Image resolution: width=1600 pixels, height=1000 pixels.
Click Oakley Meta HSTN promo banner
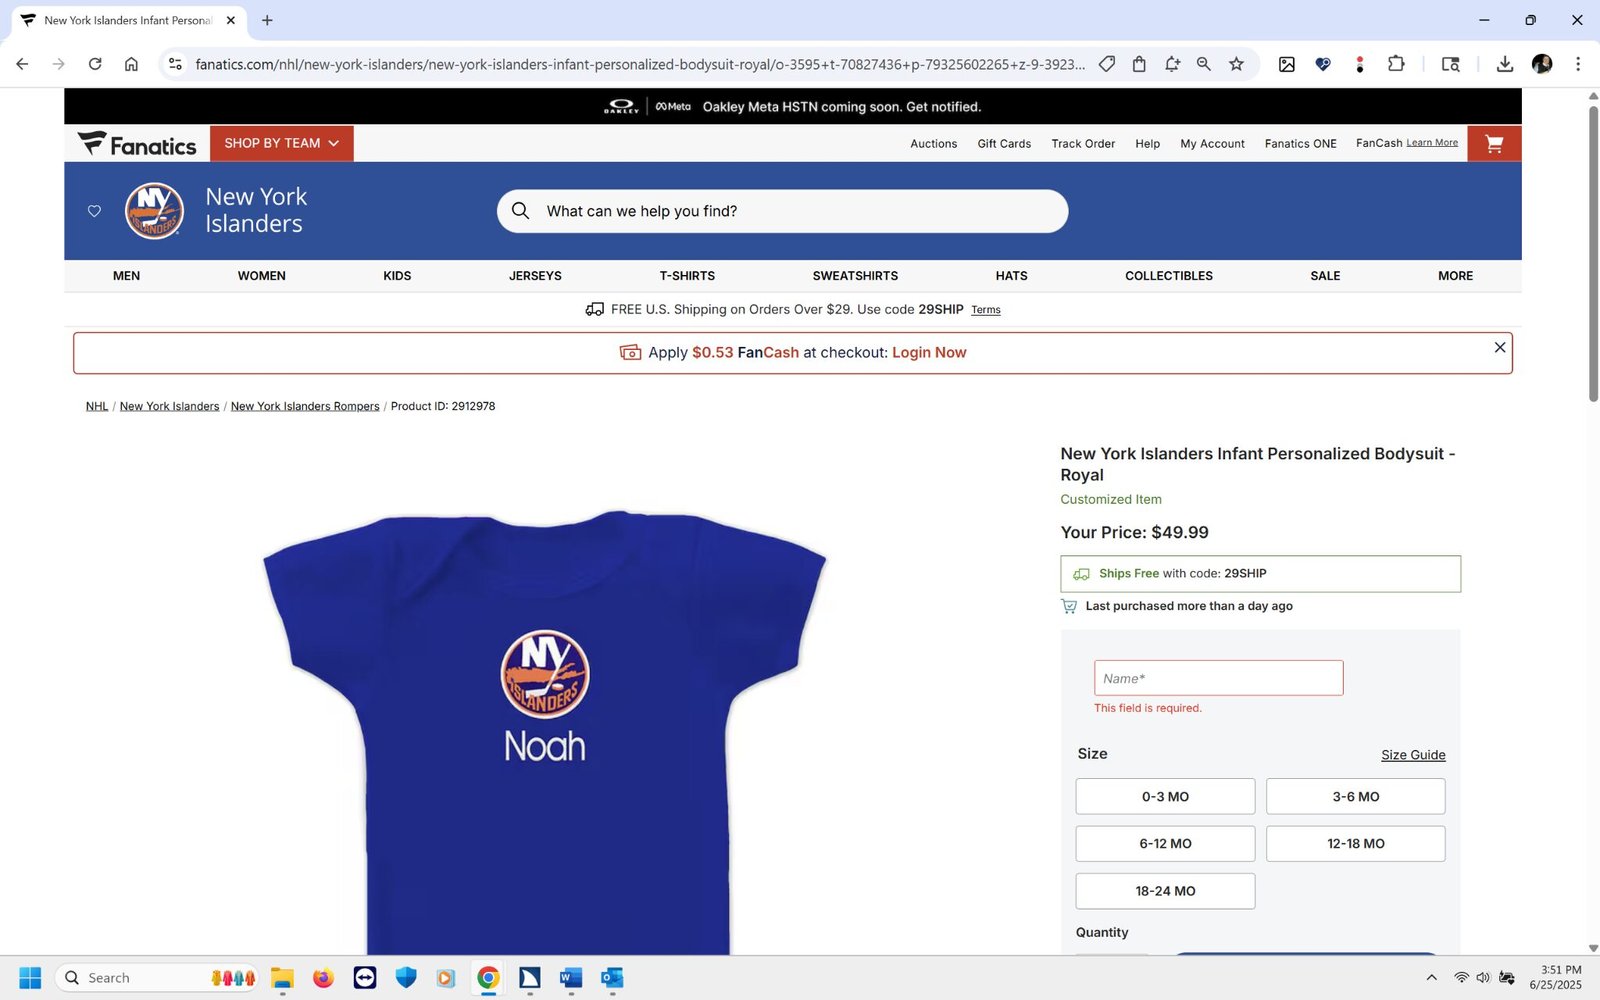click(x=793, y=106)
